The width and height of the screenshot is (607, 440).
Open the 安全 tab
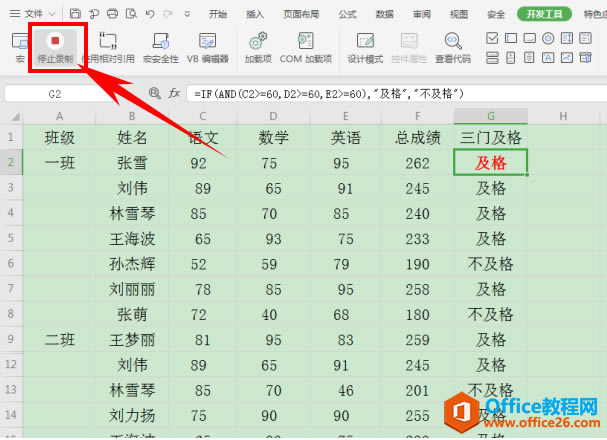496,14
